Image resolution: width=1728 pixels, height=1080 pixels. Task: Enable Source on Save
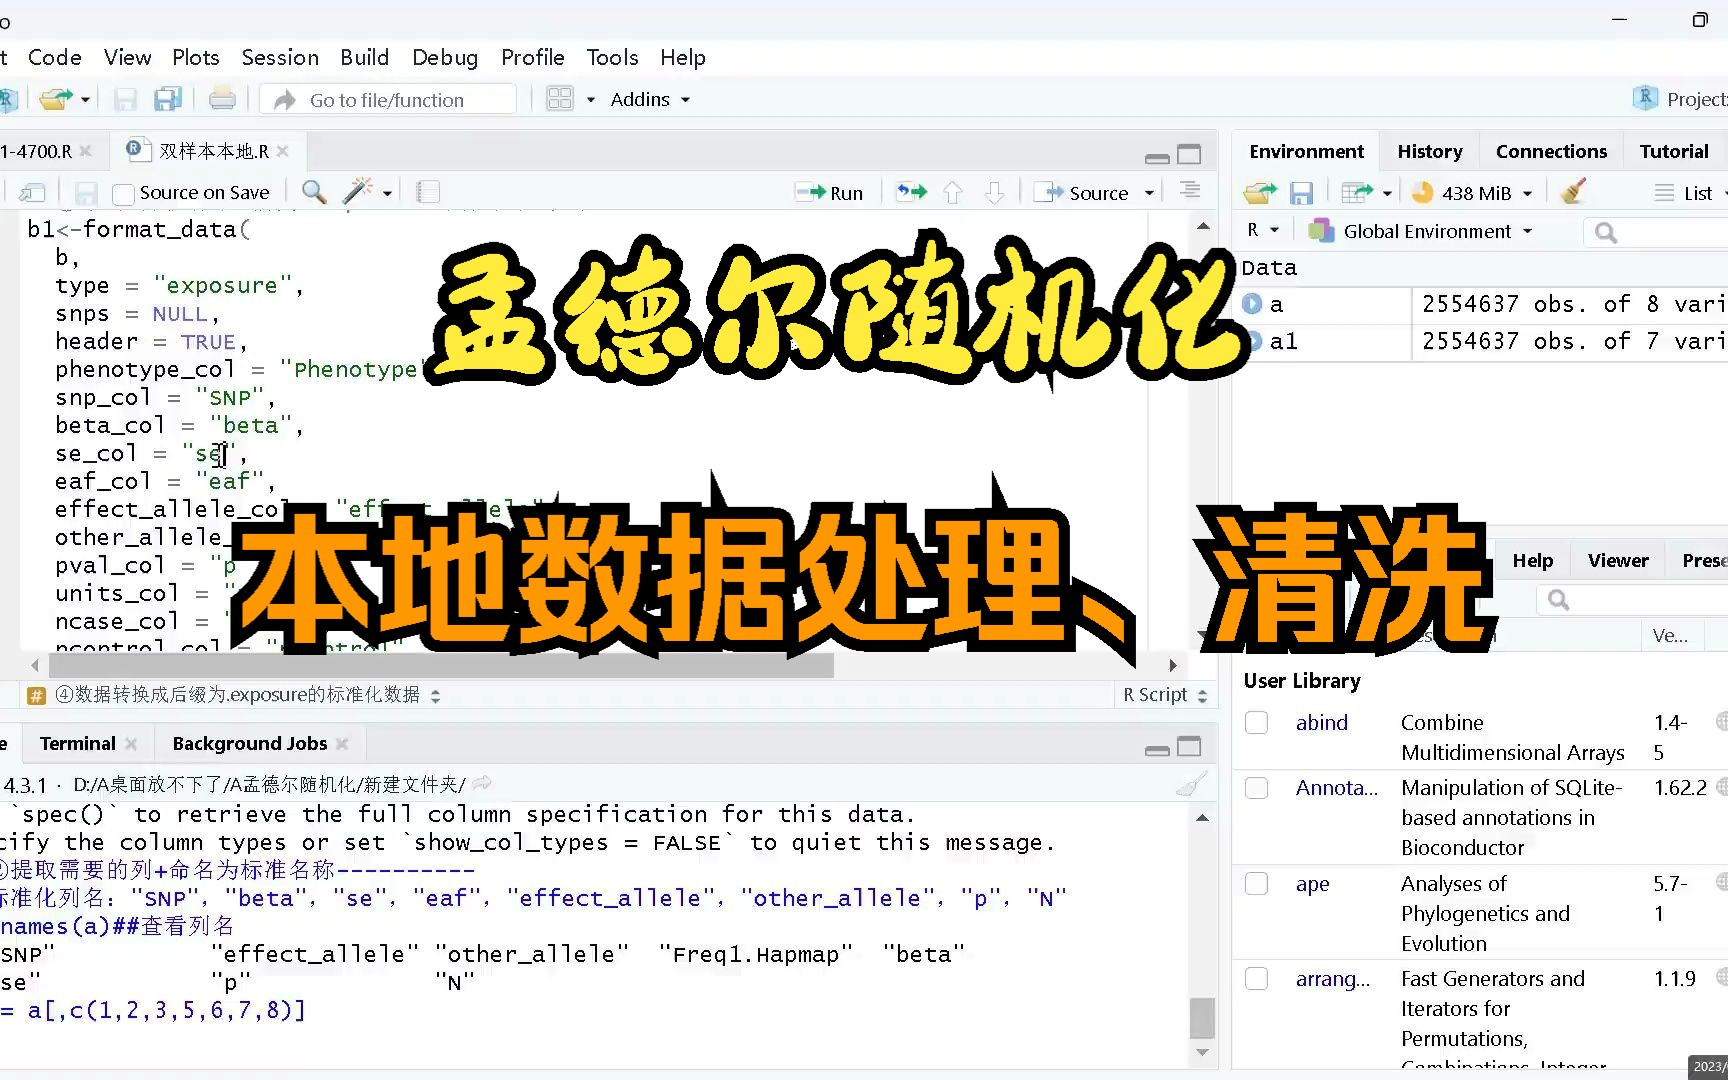point(122,193)
